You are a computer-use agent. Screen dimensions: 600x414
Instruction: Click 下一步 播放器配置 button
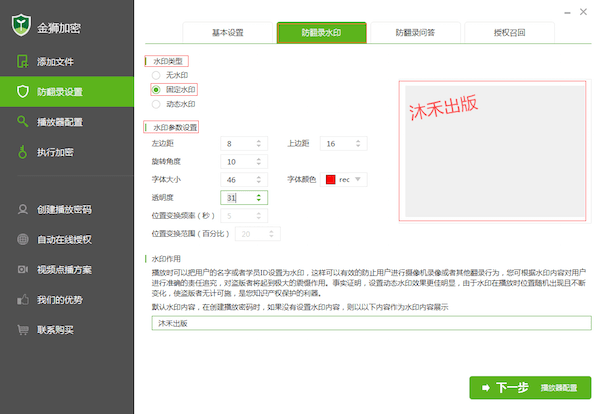[530, 388]
